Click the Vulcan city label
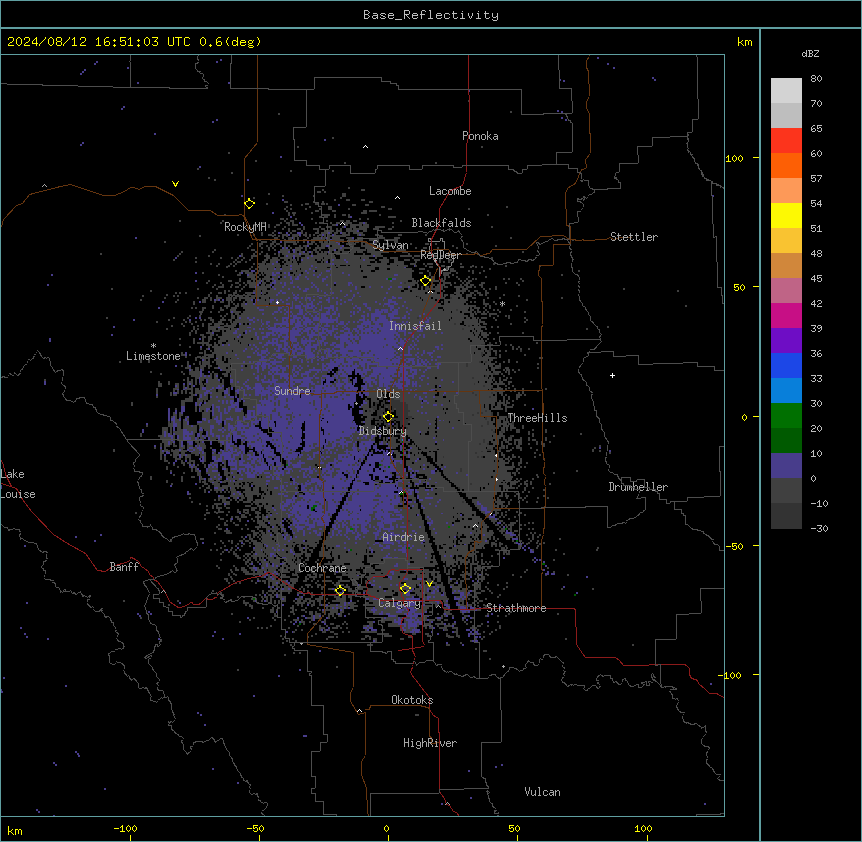This screenshot has height=842, width=862. [543, 792]
